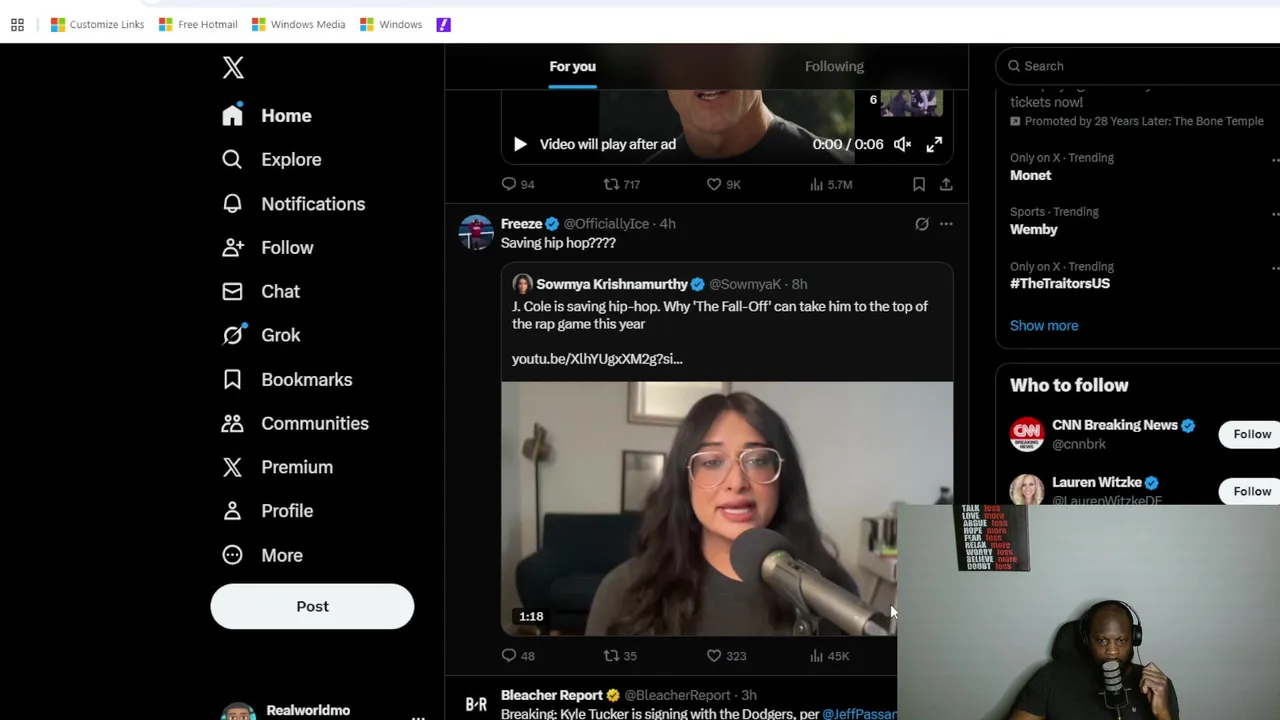Like the Freeze post with 323 likes
The width and height of the screenshot is (1280, 720).
tap(726, 656)
